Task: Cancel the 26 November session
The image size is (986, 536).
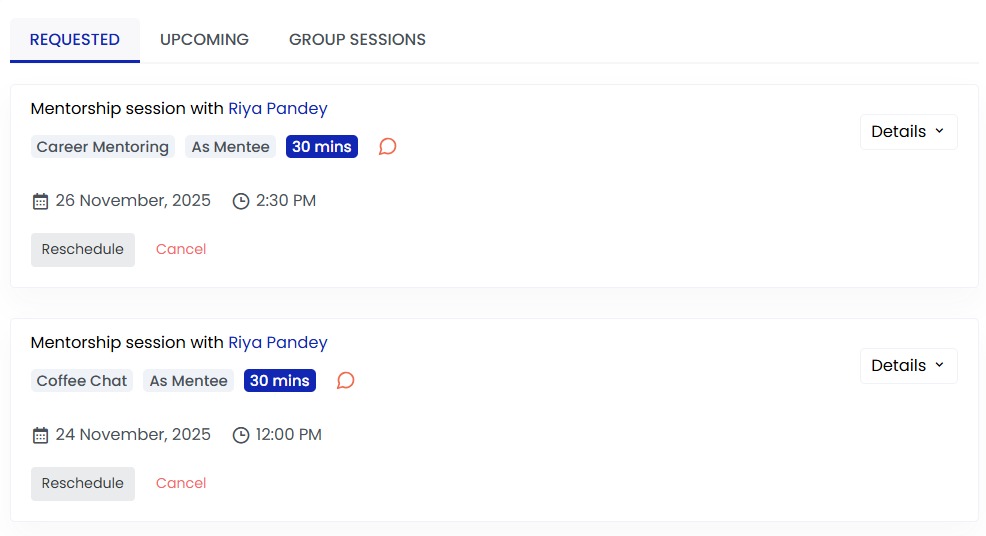Action: pyautogui.click(x=181, y=249)
